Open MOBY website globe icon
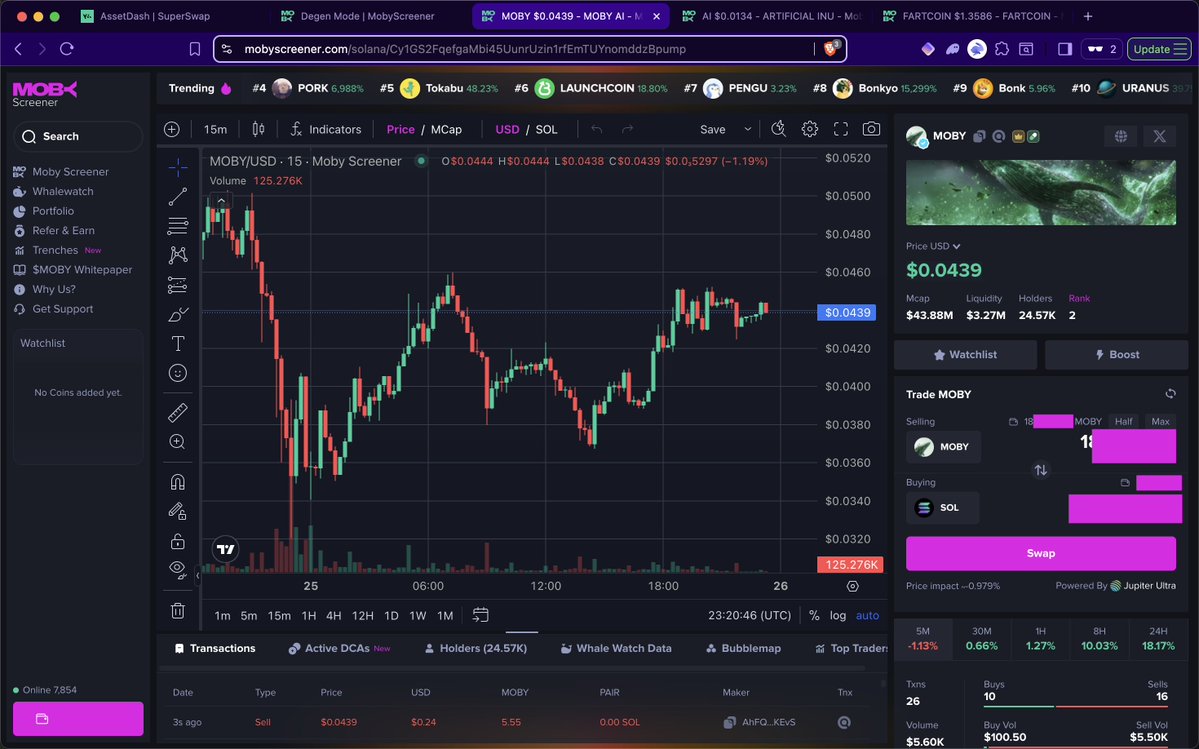1199x749 pixels. (x=1121, y=136)
